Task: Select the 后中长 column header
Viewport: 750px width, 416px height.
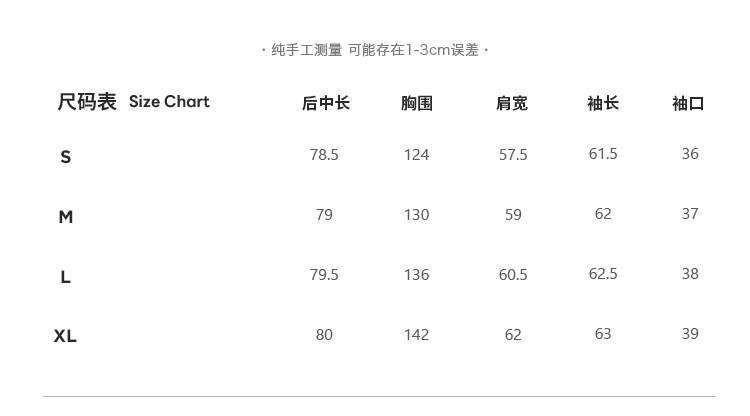Action: click(x=325, y=103)
